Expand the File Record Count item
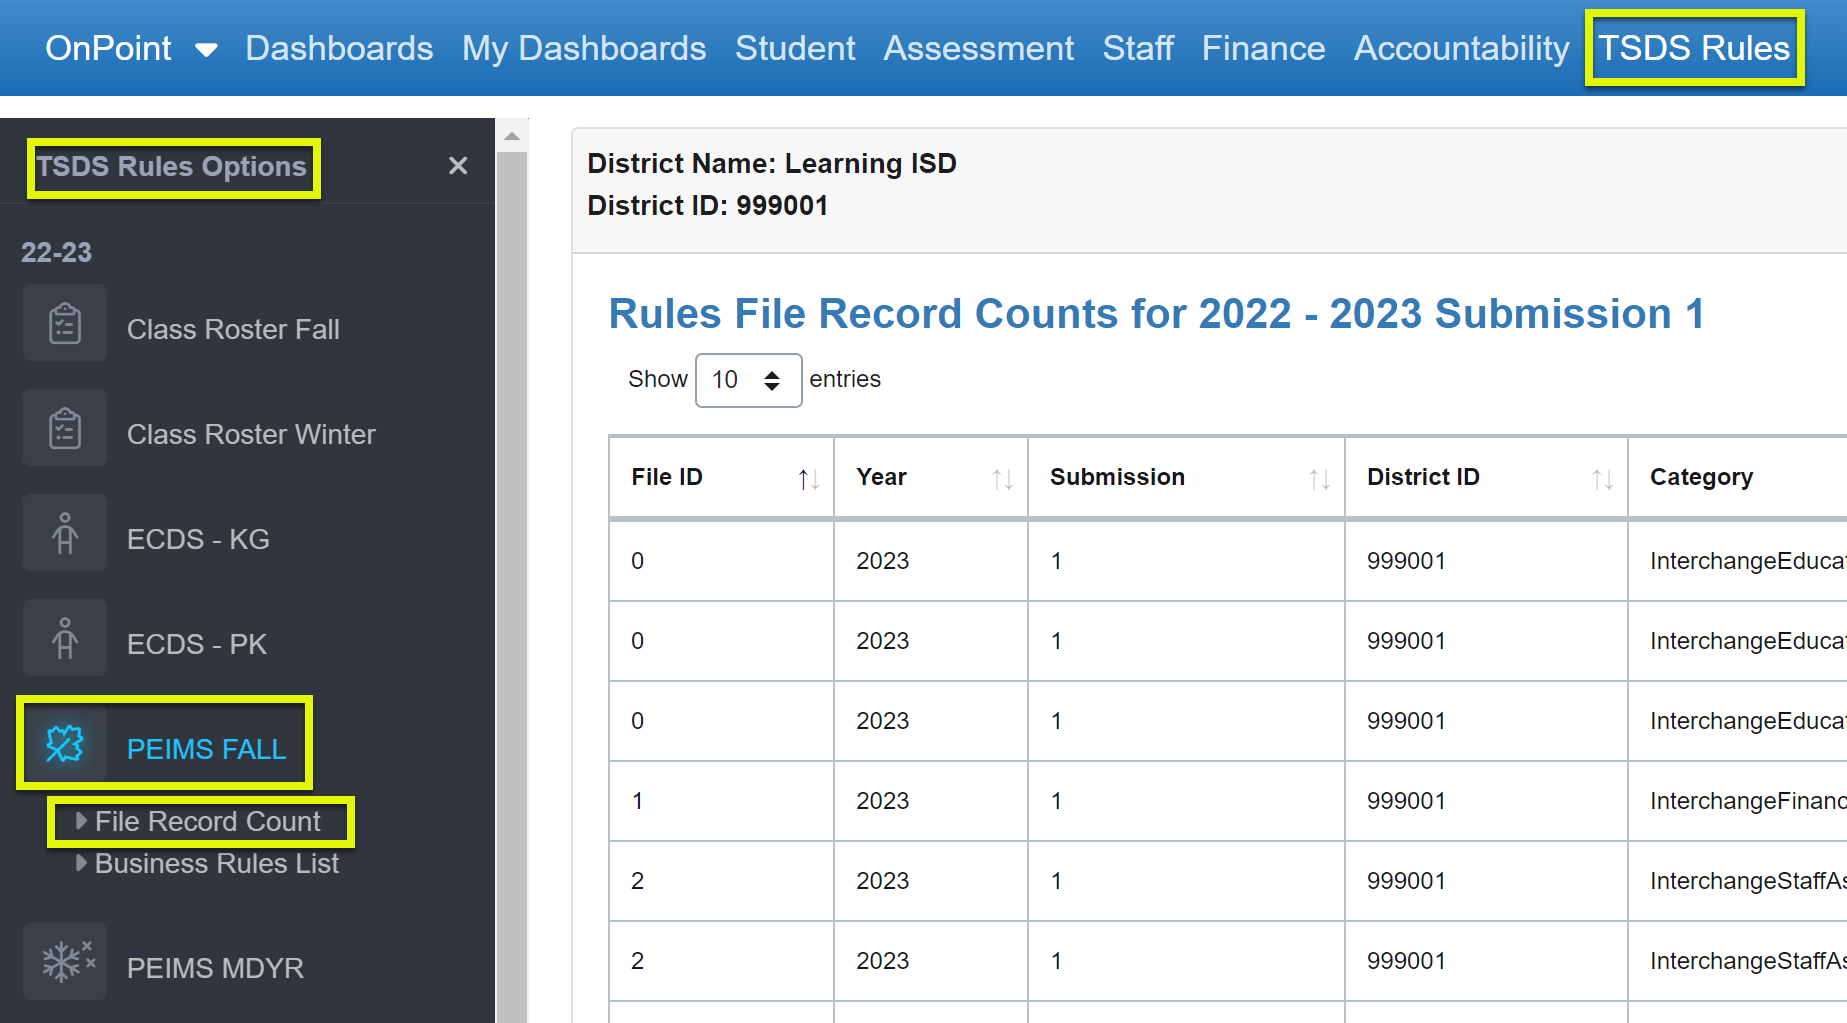The width and height of the screenshot is (1847, 1023). coord(206,821)
